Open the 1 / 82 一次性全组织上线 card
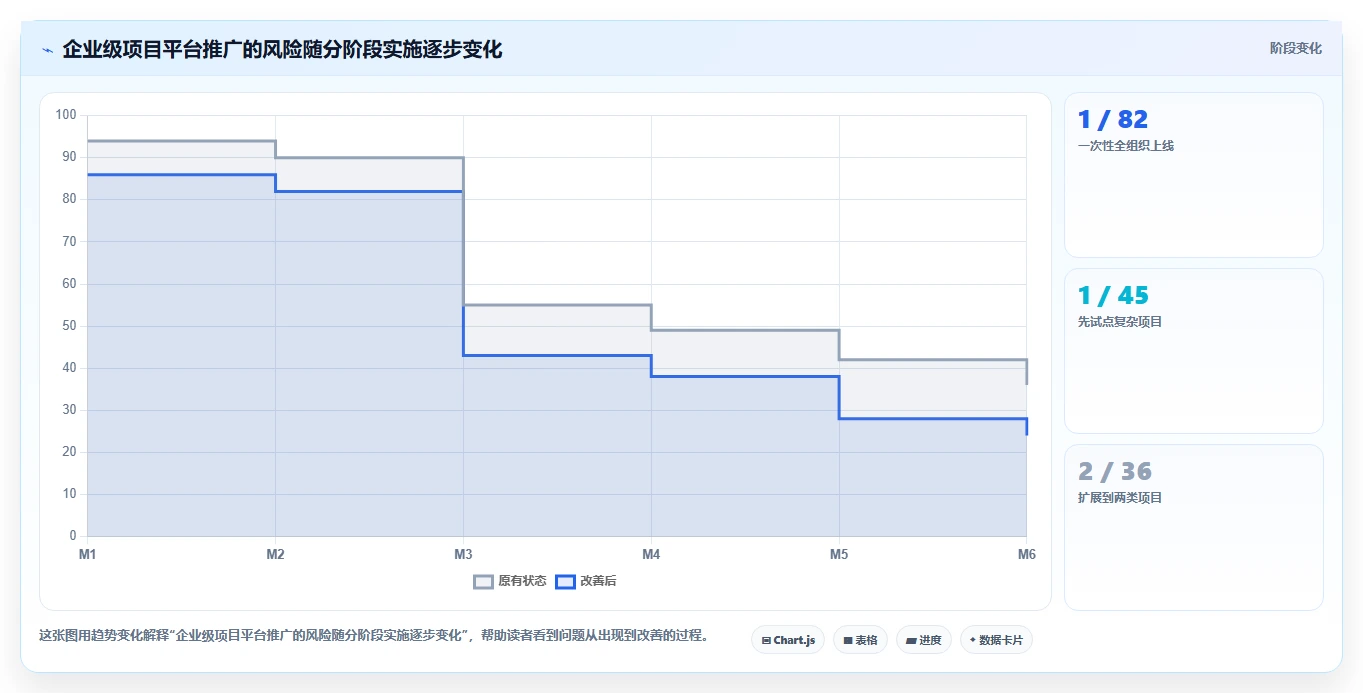Image resolution: width=1363 pixels, height=693 pixels. [1194, 175]
